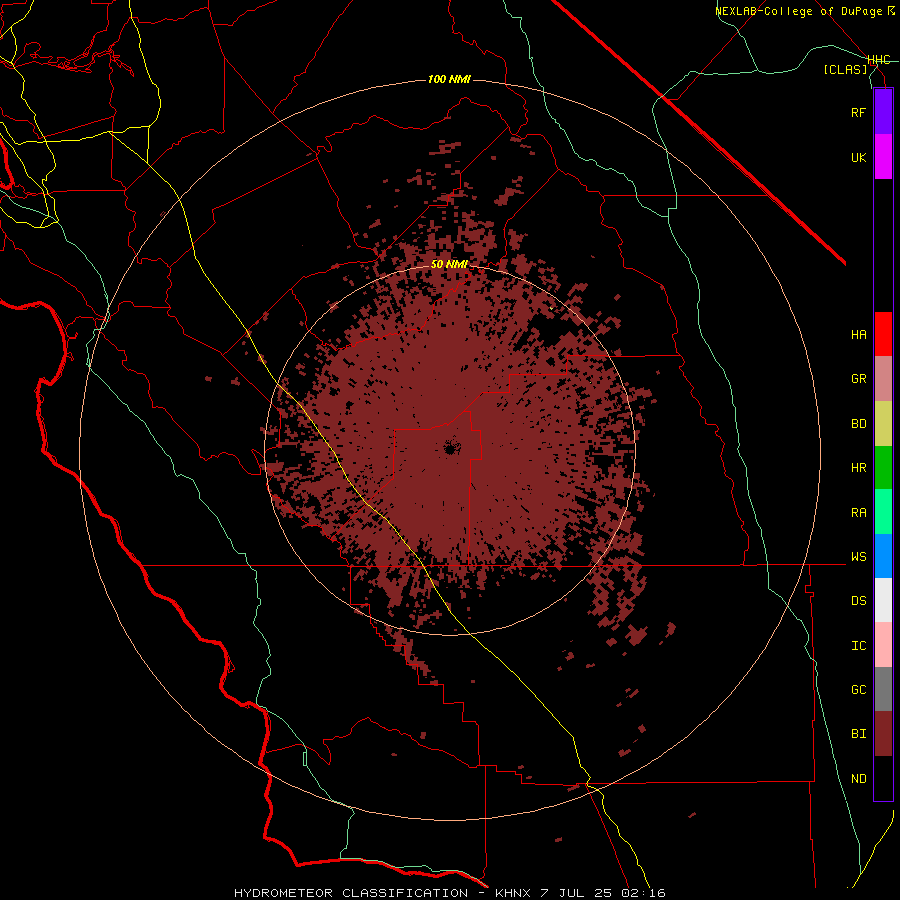
Task: Click the 100 NMI range ring label
Action: (x=449, y=79)
